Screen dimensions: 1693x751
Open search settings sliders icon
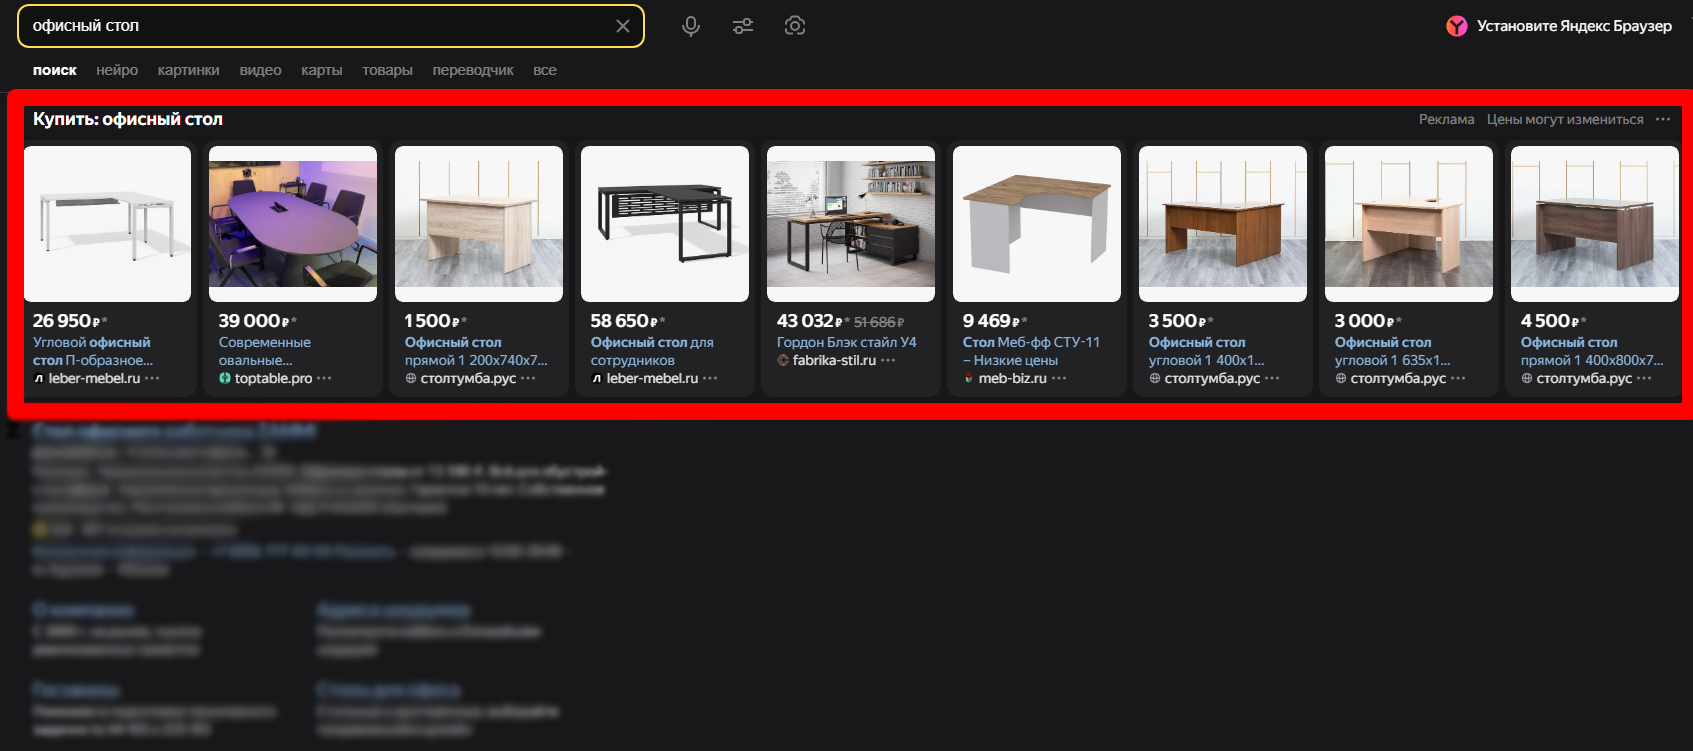click(x=743, y=26)
